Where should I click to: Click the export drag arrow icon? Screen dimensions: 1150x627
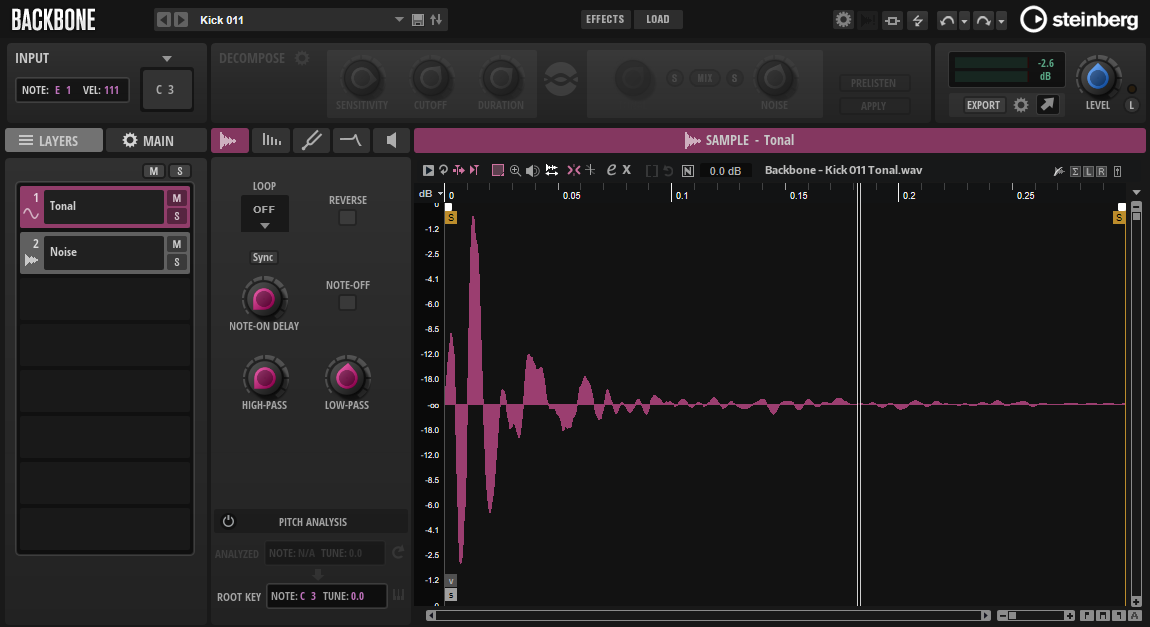pyautogui.click(x=1047, y=105)
